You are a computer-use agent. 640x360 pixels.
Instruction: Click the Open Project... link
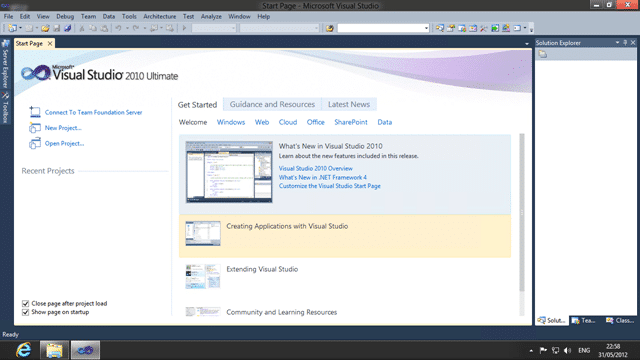pos(64,143)
